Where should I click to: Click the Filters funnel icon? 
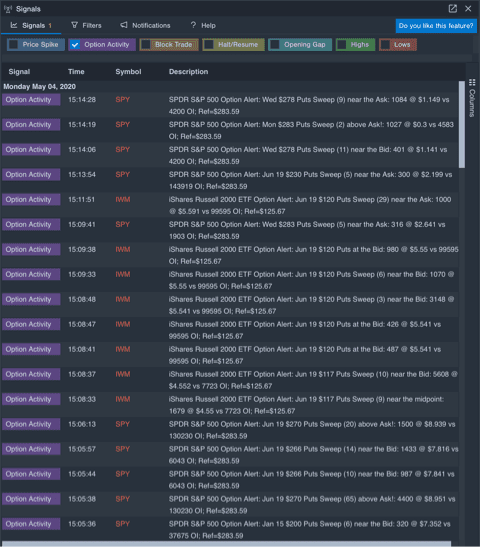[x=74, y=25]
